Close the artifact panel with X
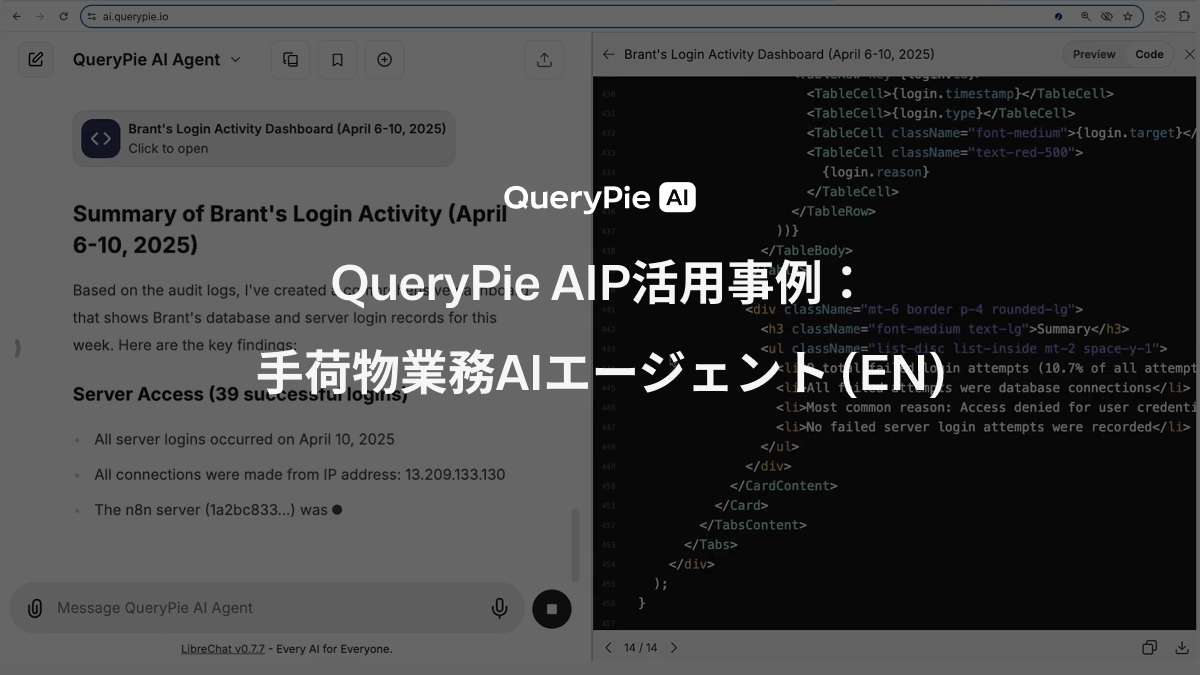Image resolution: width=1200 pixels, height=675 pixels. pyautogui.click(x=1189, y=55)
